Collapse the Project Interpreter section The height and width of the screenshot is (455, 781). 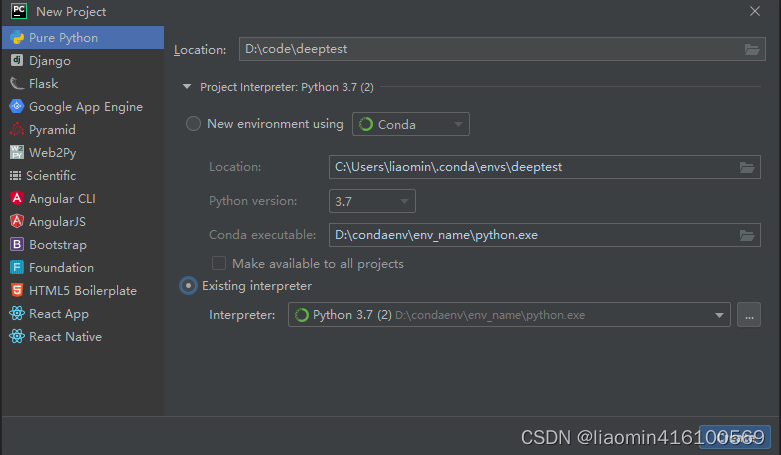187,87
